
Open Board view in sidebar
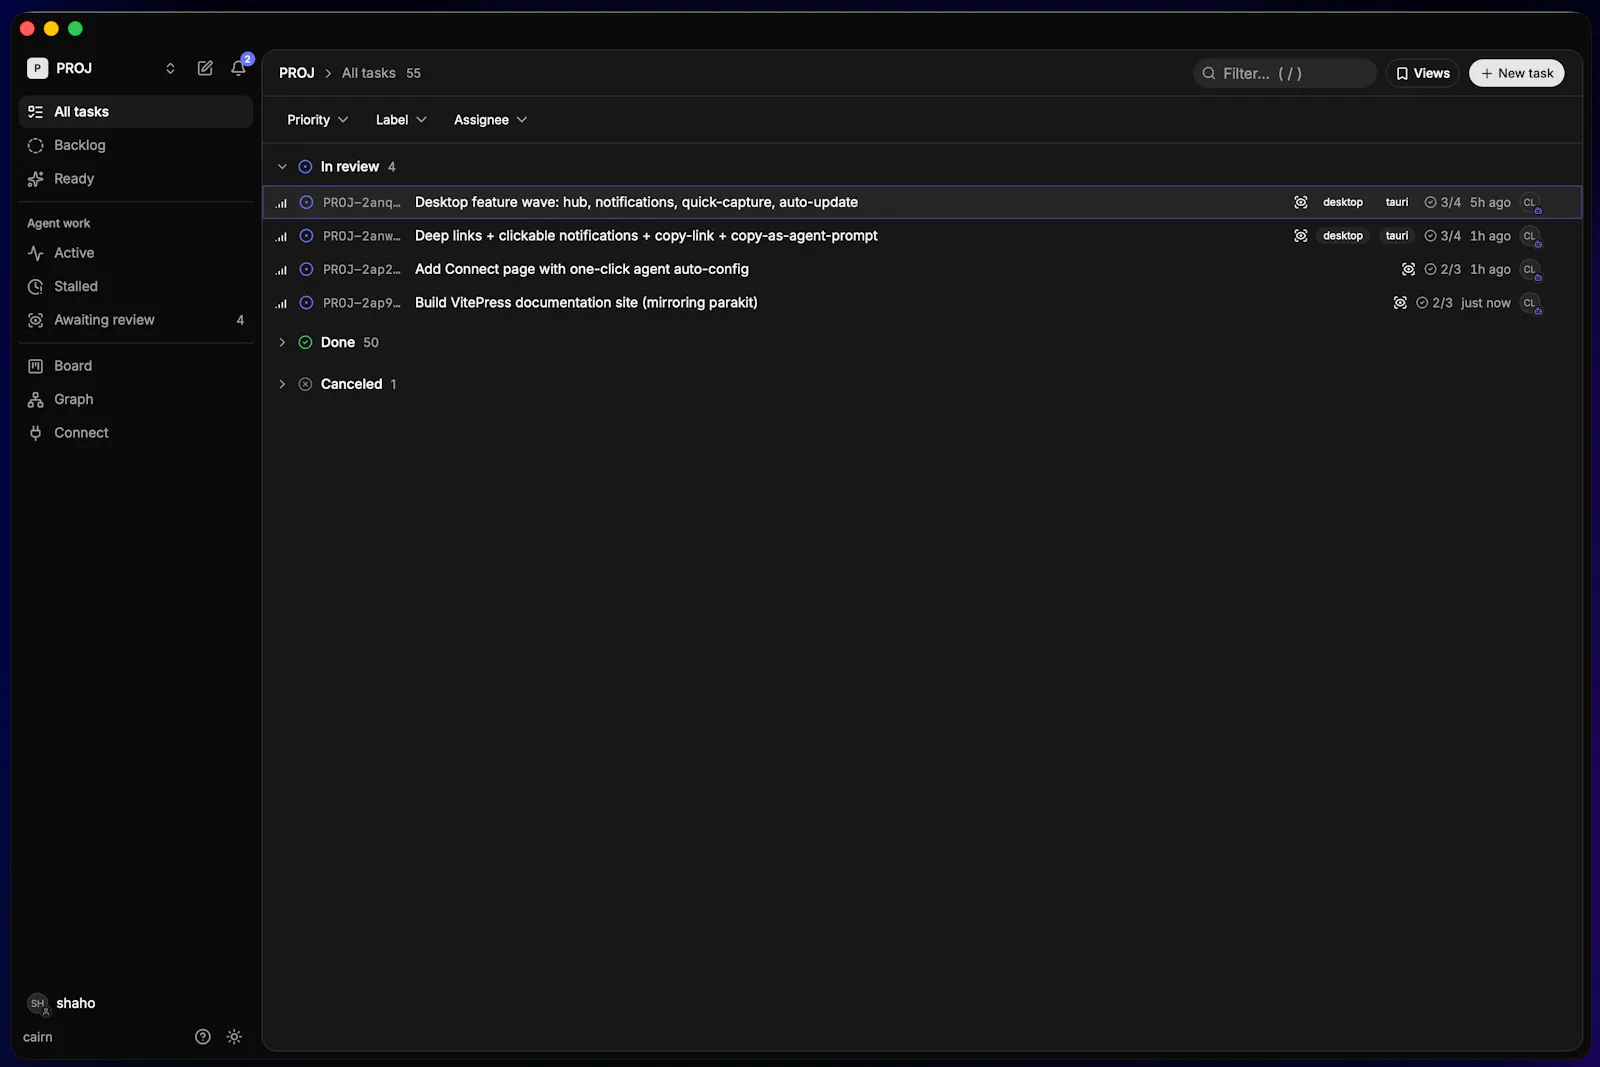(136, 366)
